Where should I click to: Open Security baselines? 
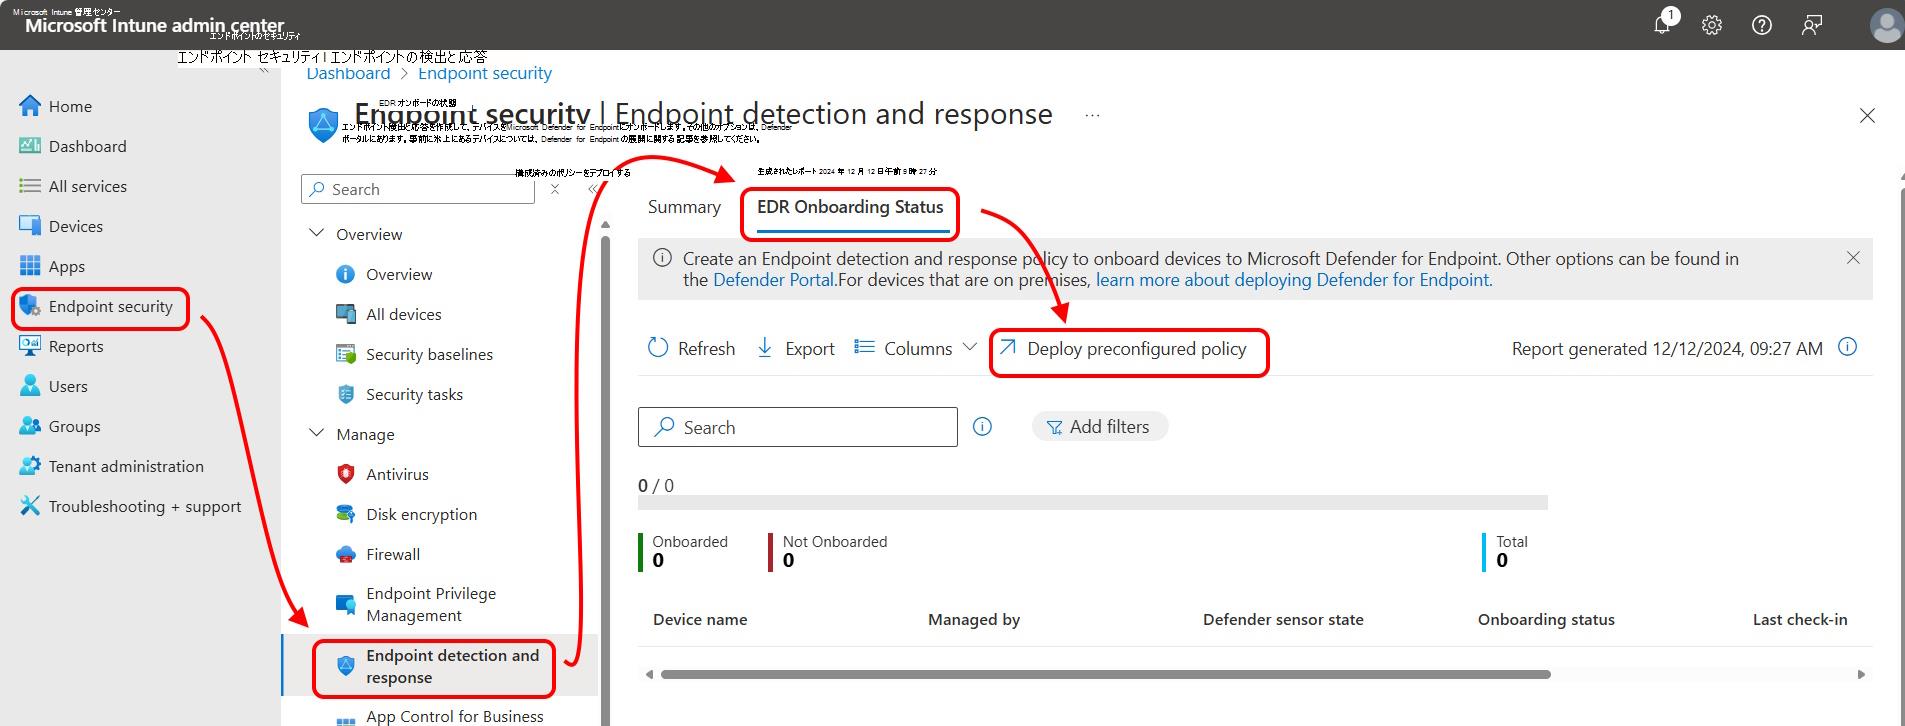coord(414,354)
